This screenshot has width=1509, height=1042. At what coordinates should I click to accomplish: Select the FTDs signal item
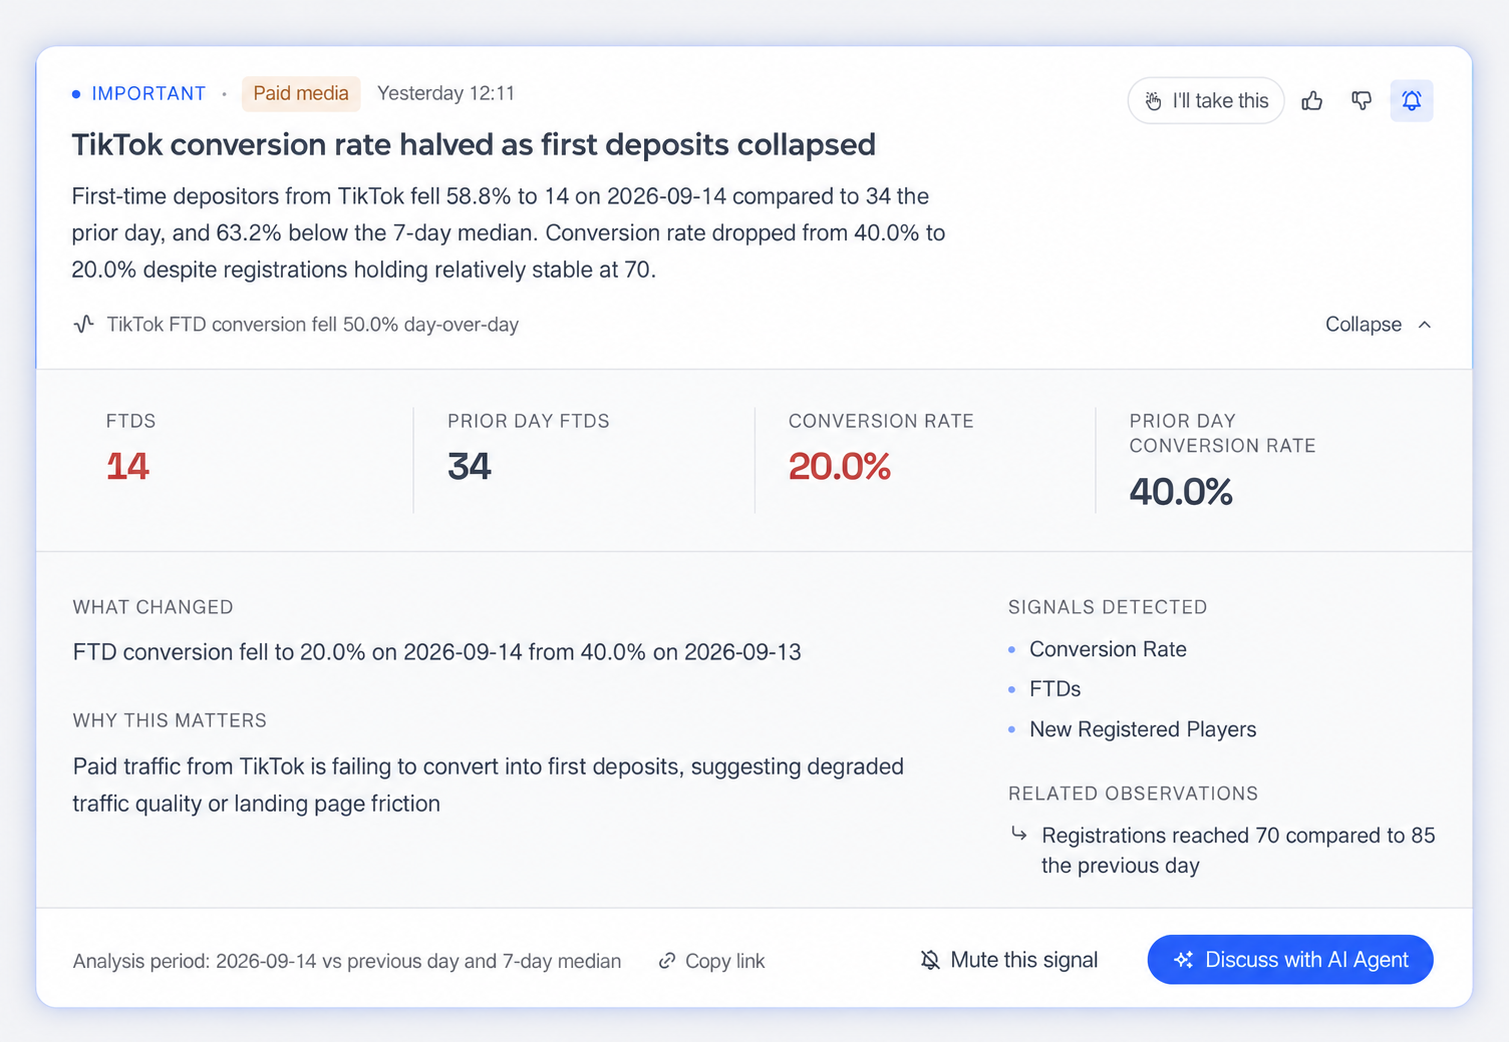click(x=1055, y=689)
